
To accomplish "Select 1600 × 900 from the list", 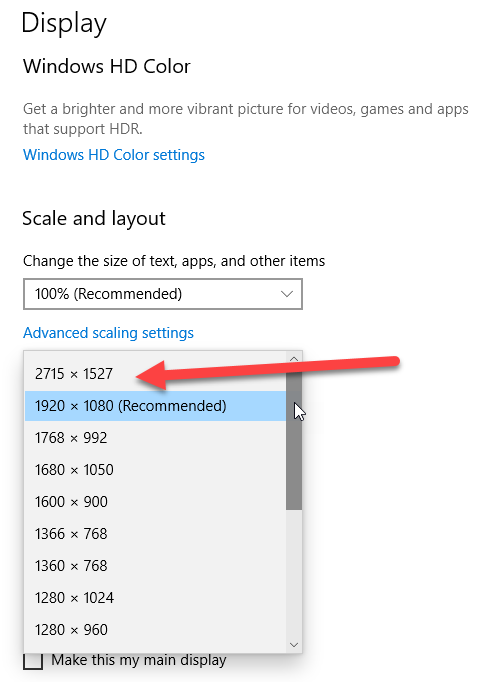I will (x=155, y=502).
